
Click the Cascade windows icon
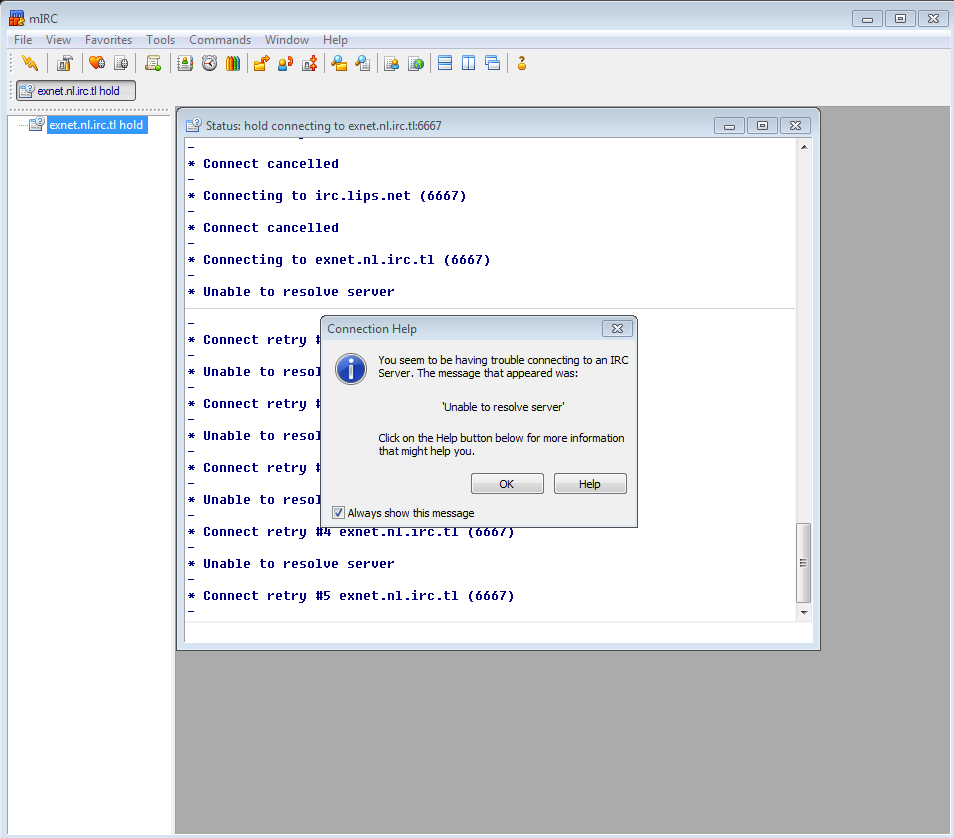tap(493, 63)
